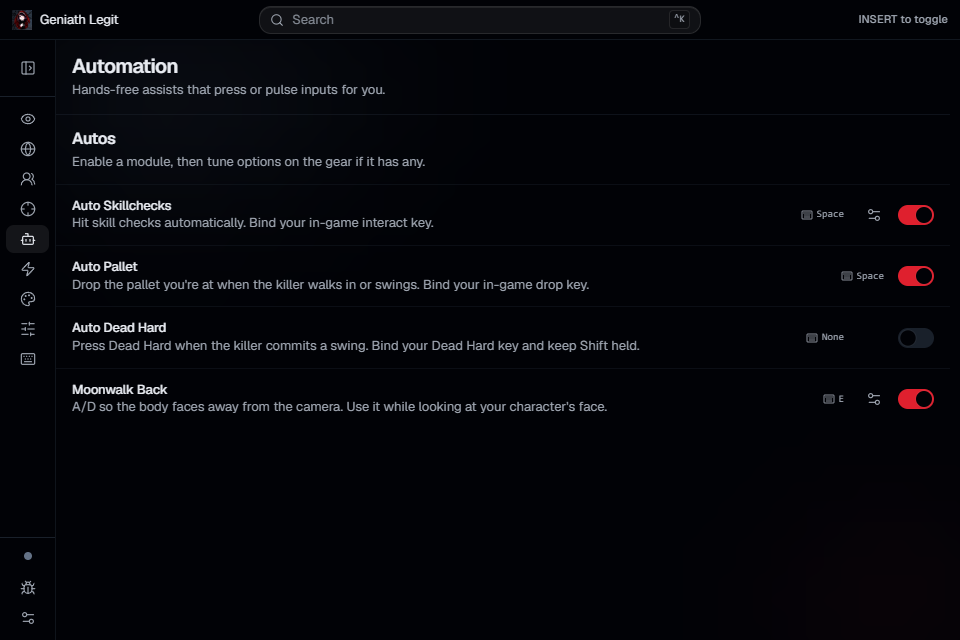Collapse the sidebar panel icon
Screen dimensions: 960x640
point(28,68)
